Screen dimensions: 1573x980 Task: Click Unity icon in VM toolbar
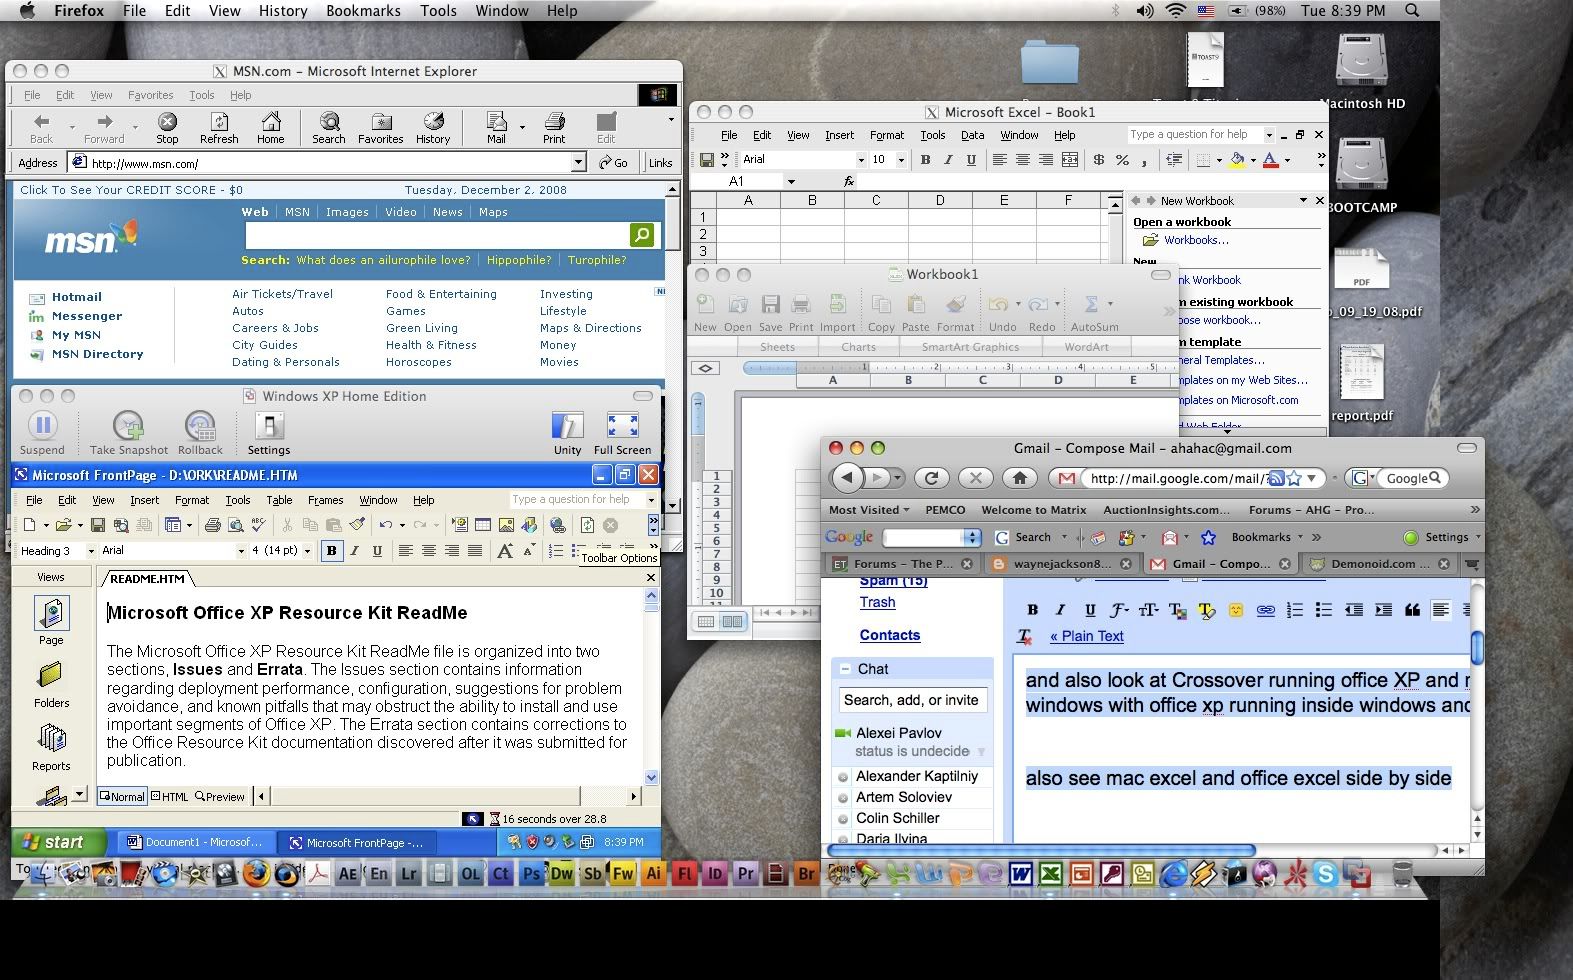tap(567, 426)
